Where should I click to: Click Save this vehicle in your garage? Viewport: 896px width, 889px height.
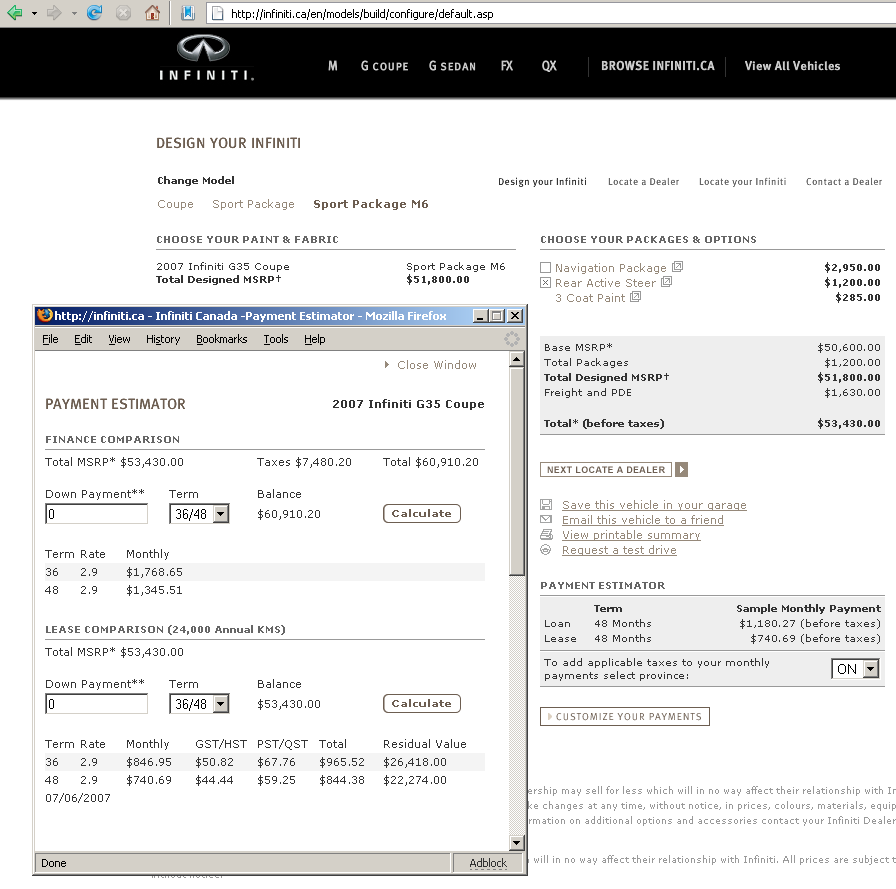point(653,505)
